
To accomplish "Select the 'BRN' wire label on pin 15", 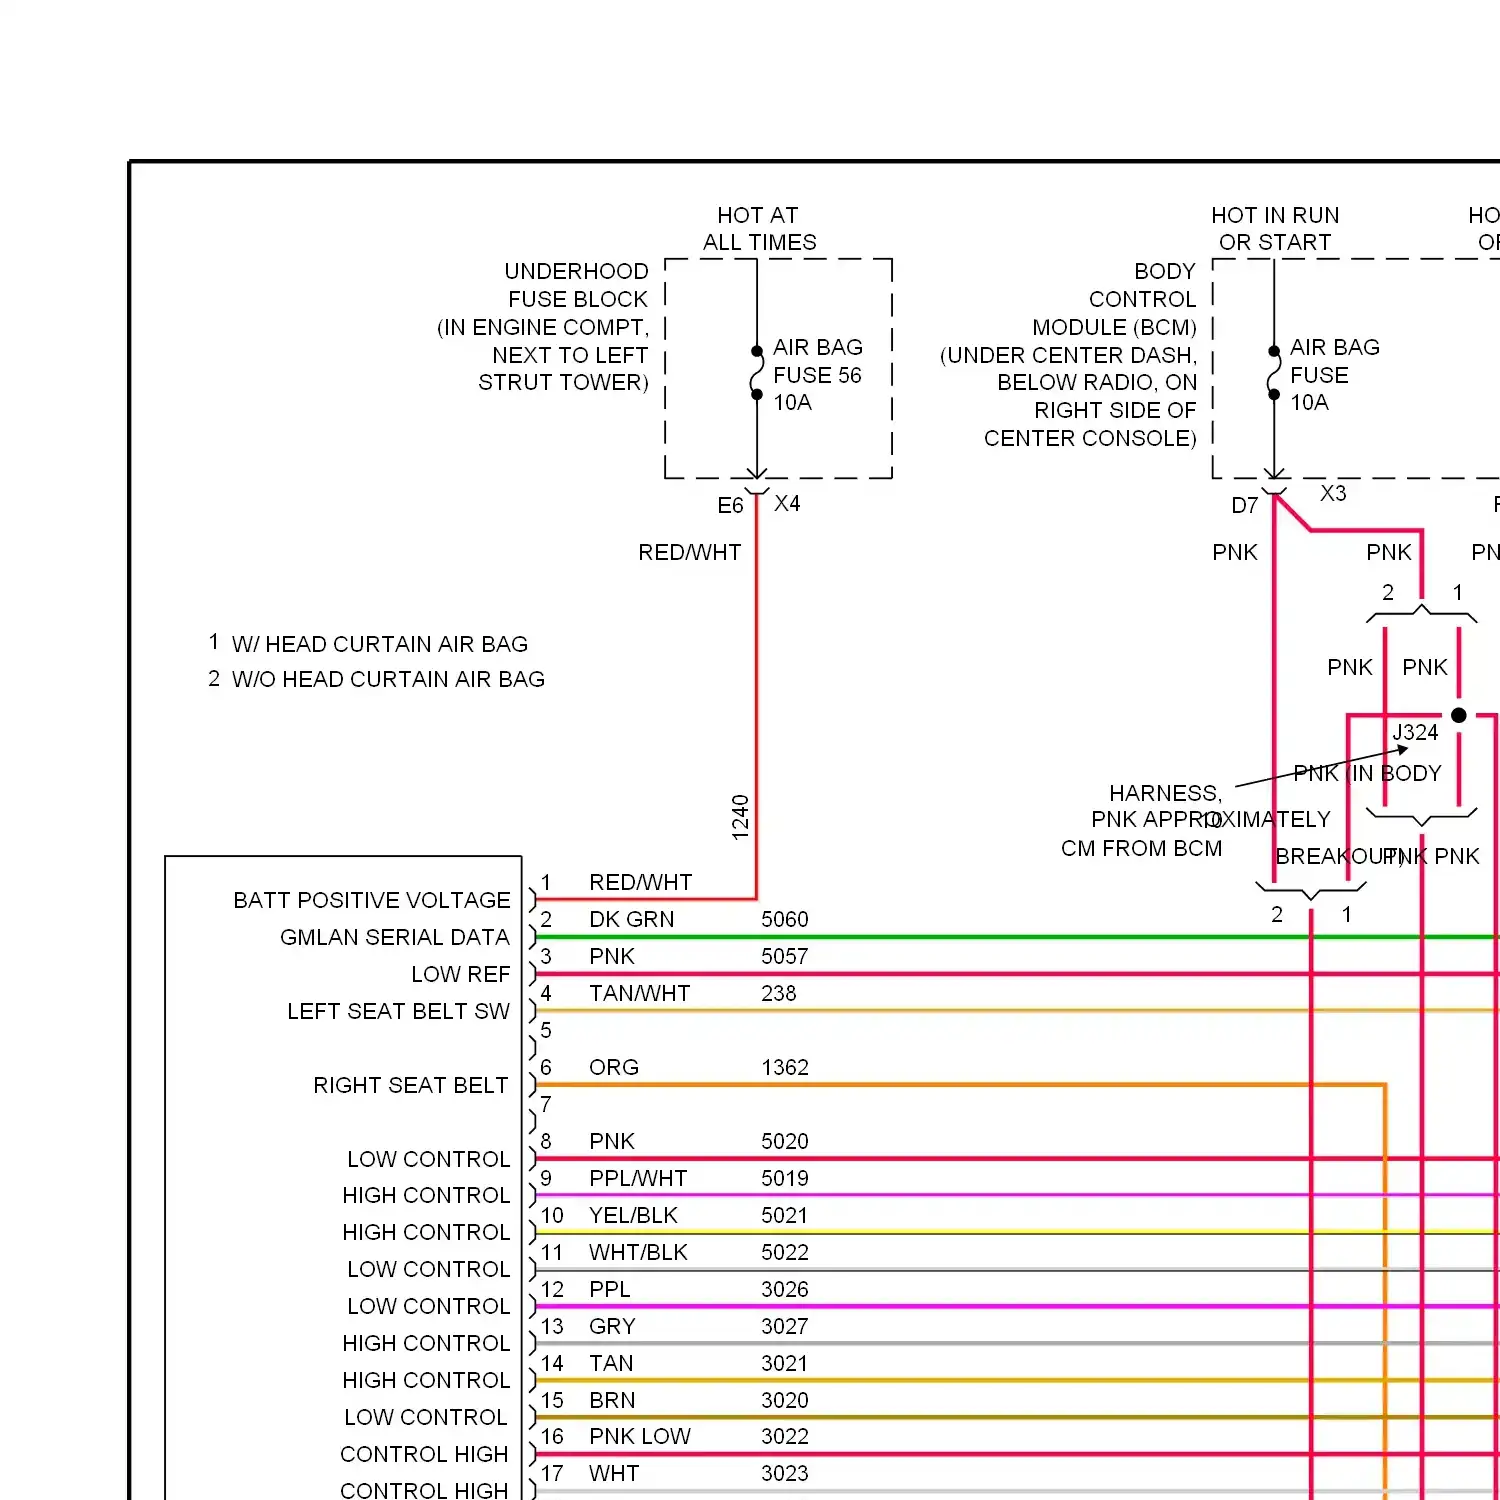I will [613, 1401].
